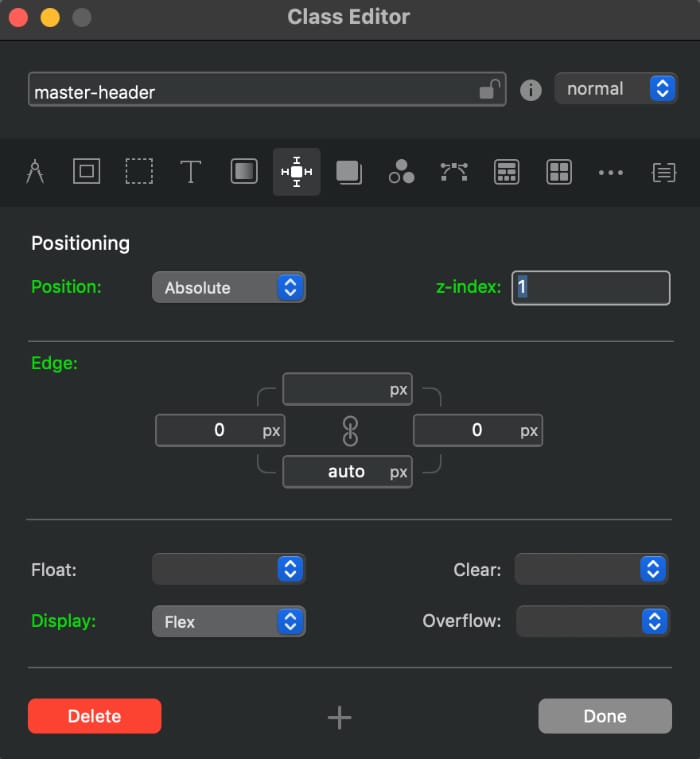The width and height of the screenshot is (700, 759).
Task: Open the dashed-outline margin settings icon
Action: pos(139,172)
